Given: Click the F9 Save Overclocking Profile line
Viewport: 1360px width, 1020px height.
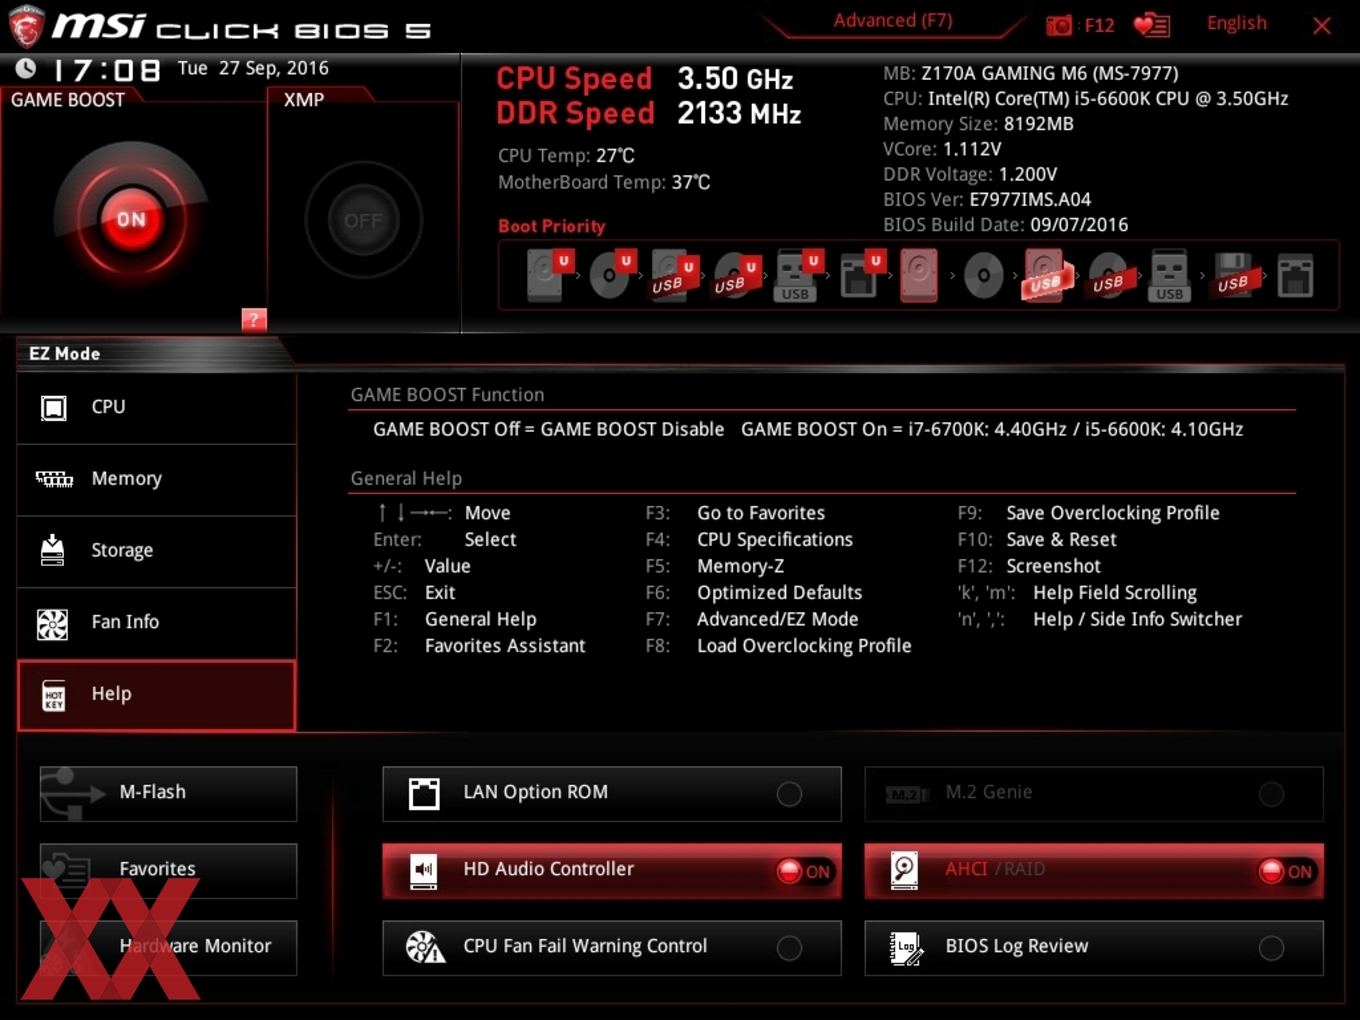Looking at the screenshot, I should [x=1088, y=513].
